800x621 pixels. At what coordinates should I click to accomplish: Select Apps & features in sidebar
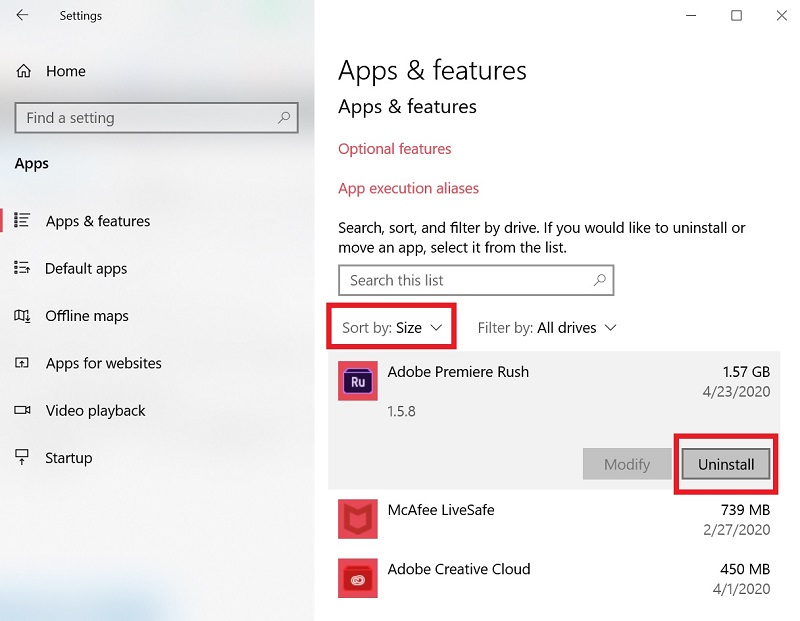pyautogui.click(x=98, y=221)
